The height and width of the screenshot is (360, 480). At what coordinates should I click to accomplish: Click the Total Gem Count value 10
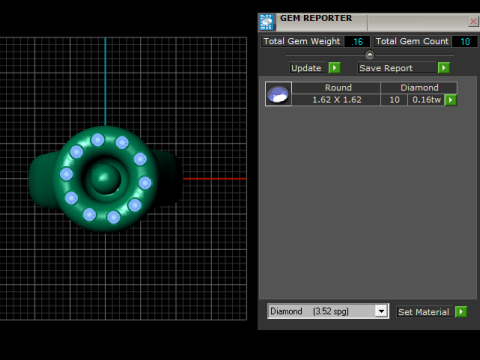(x=465, y=42)
